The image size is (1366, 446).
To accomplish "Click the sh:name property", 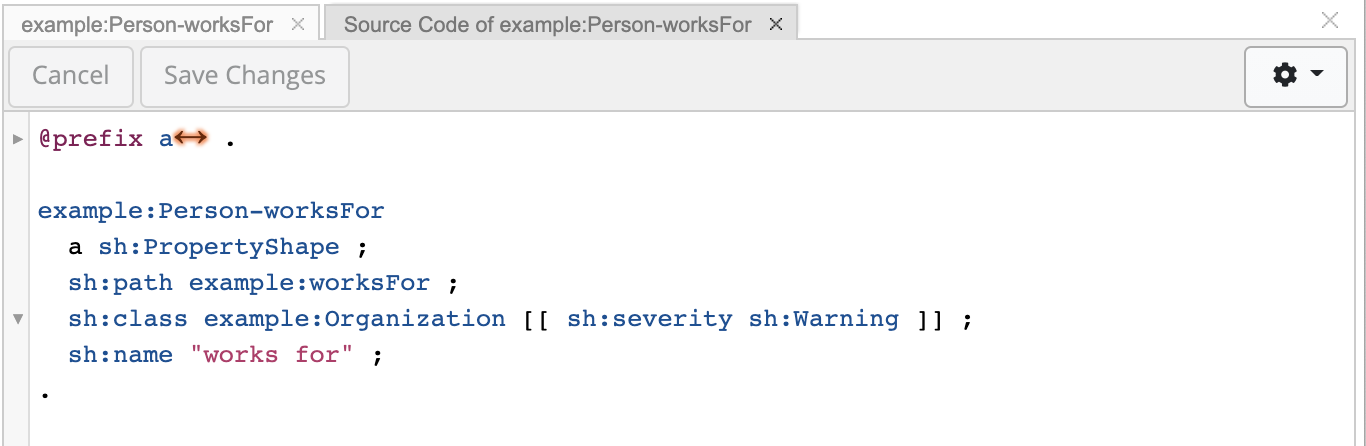I will point(120,355).
